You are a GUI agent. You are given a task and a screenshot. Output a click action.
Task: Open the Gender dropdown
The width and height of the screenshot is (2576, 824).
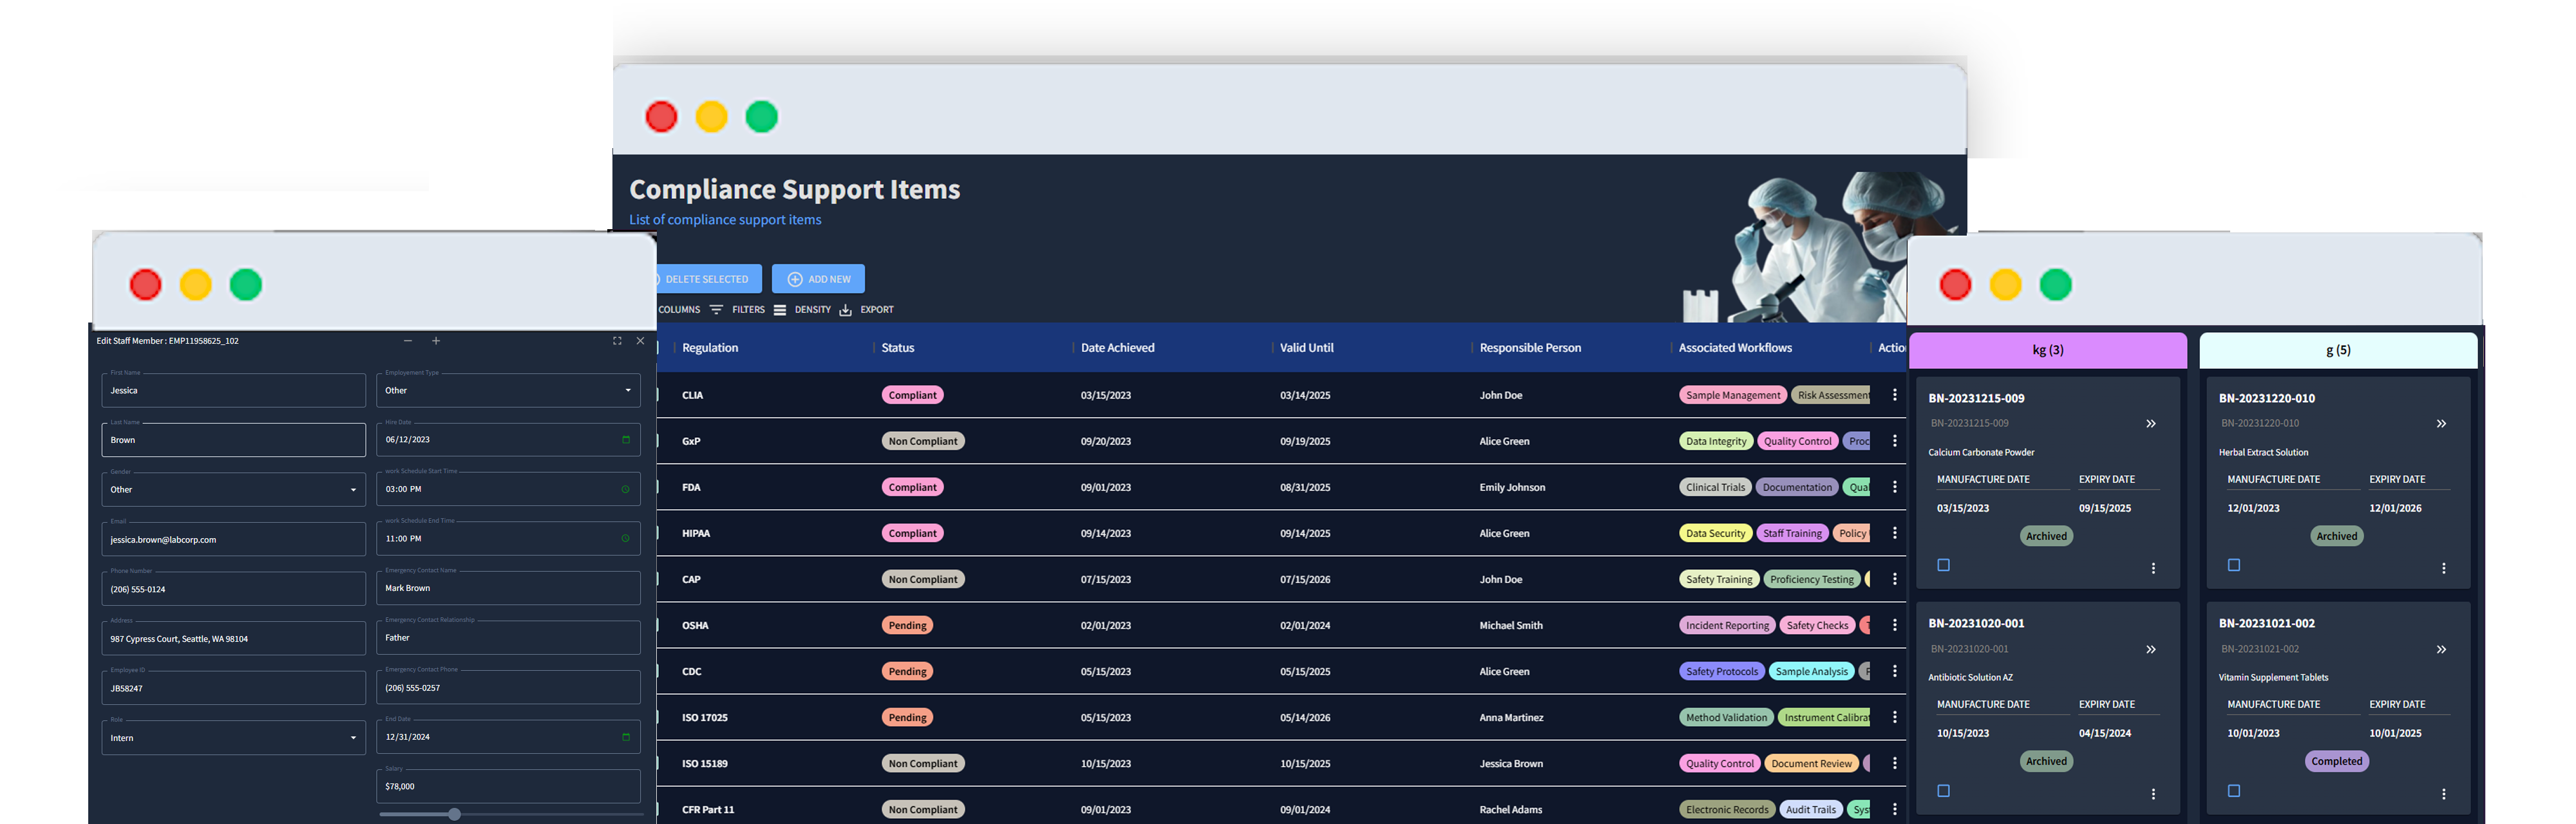click(x=233, y=489)
